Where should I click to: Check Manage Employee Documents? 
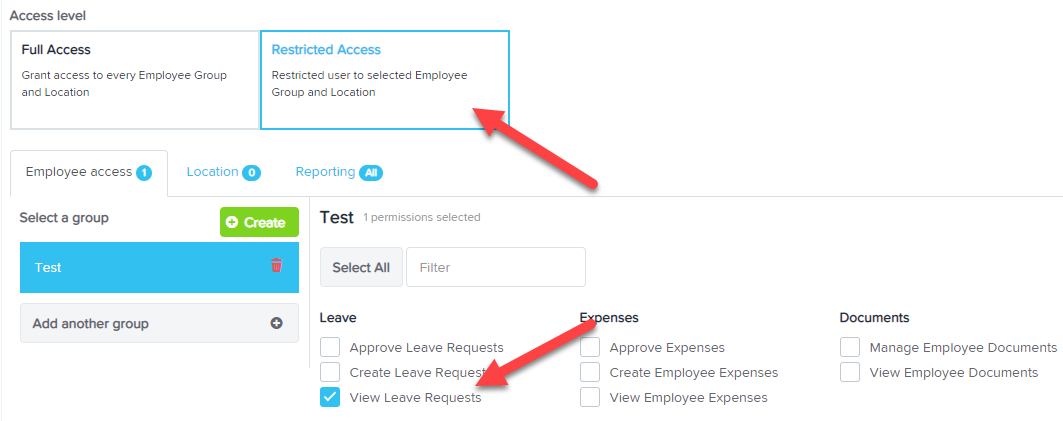coord(850,348)
